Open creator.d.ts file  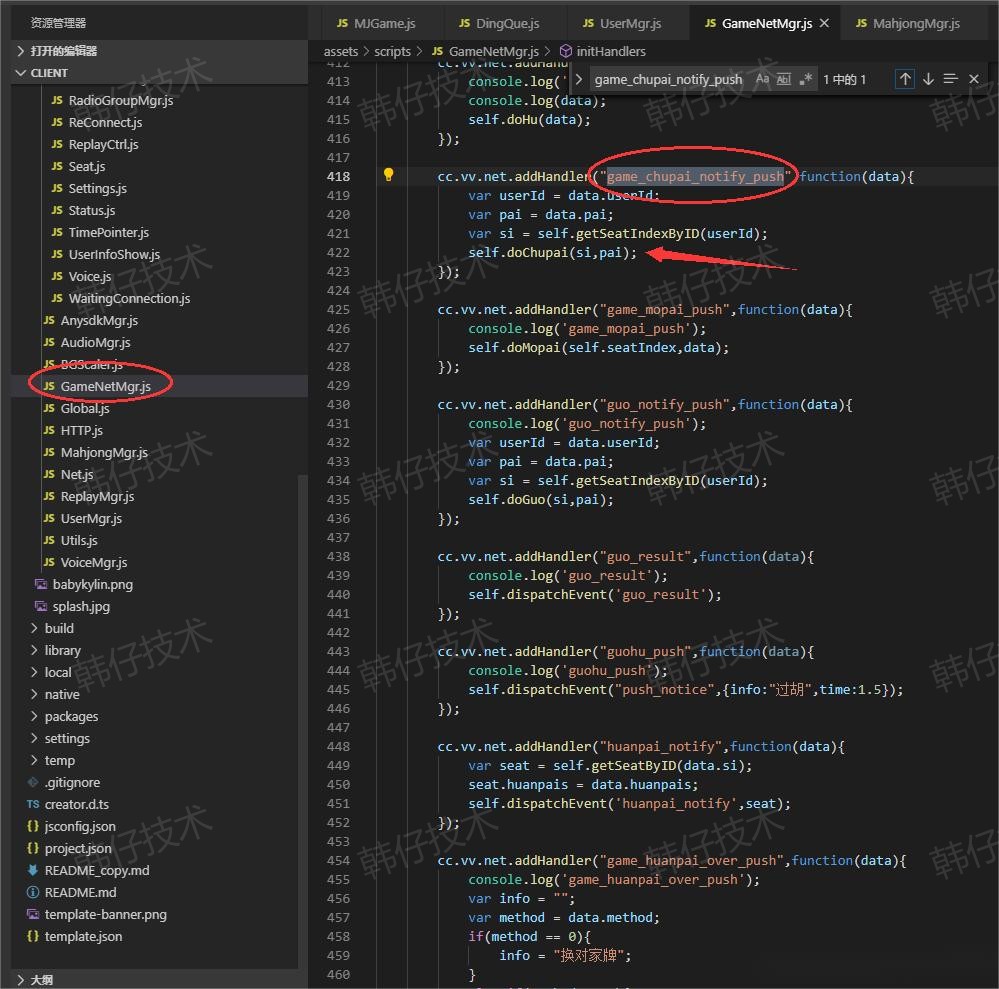pyautogui.click(x=76, y=805)
